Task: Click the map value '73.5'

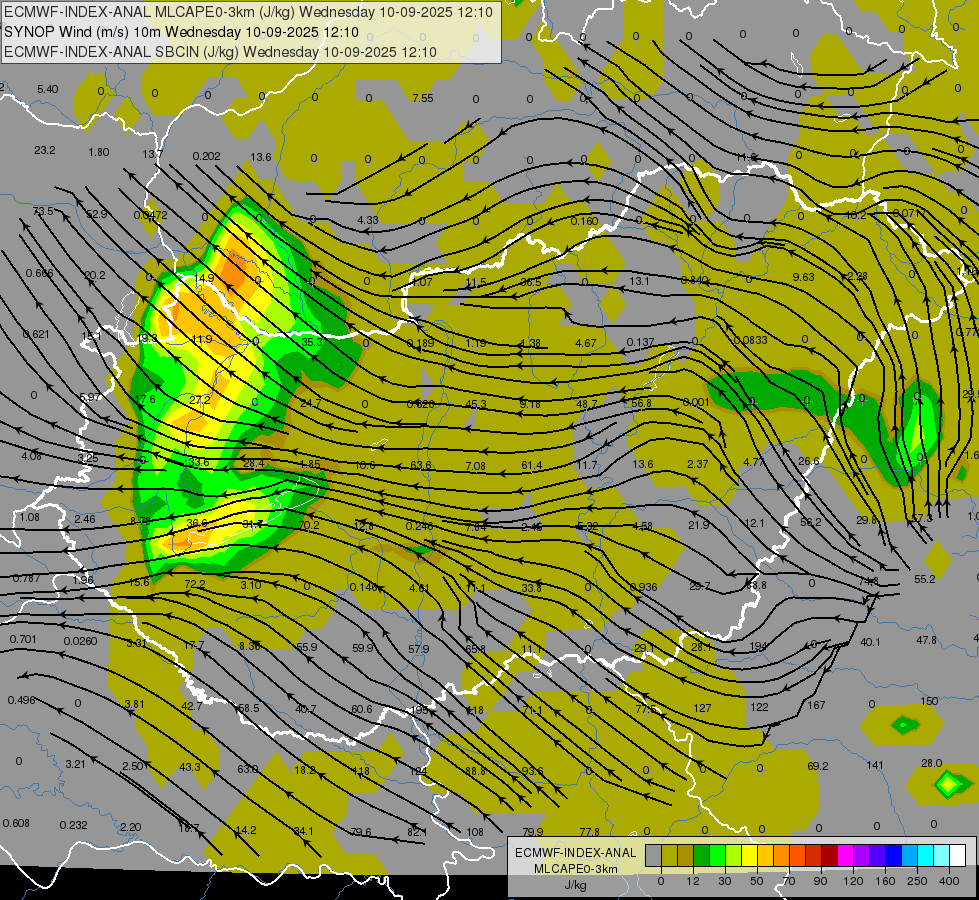Action: click(43, 212)
